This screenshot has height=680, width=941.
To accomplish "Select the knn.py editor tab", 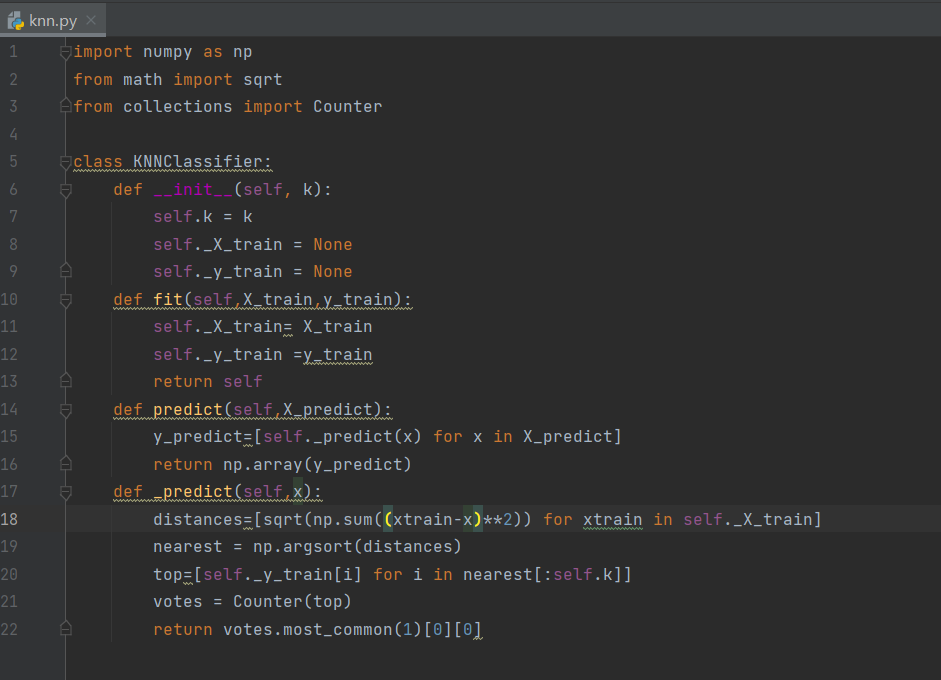I will click(x=53, y=20).
